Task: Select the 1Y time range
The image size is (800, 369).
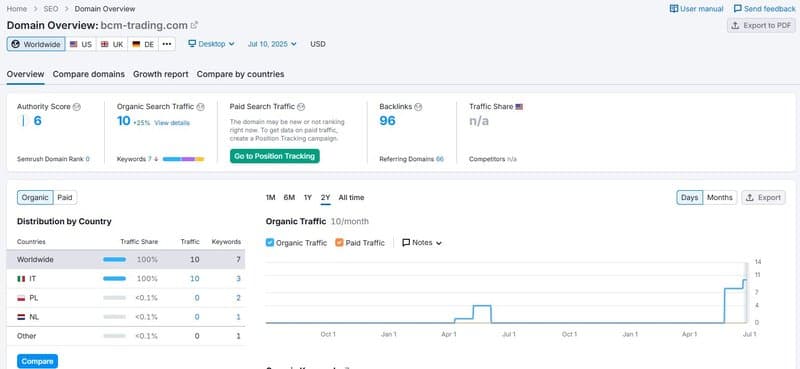Action: click(x=308, y=198)
